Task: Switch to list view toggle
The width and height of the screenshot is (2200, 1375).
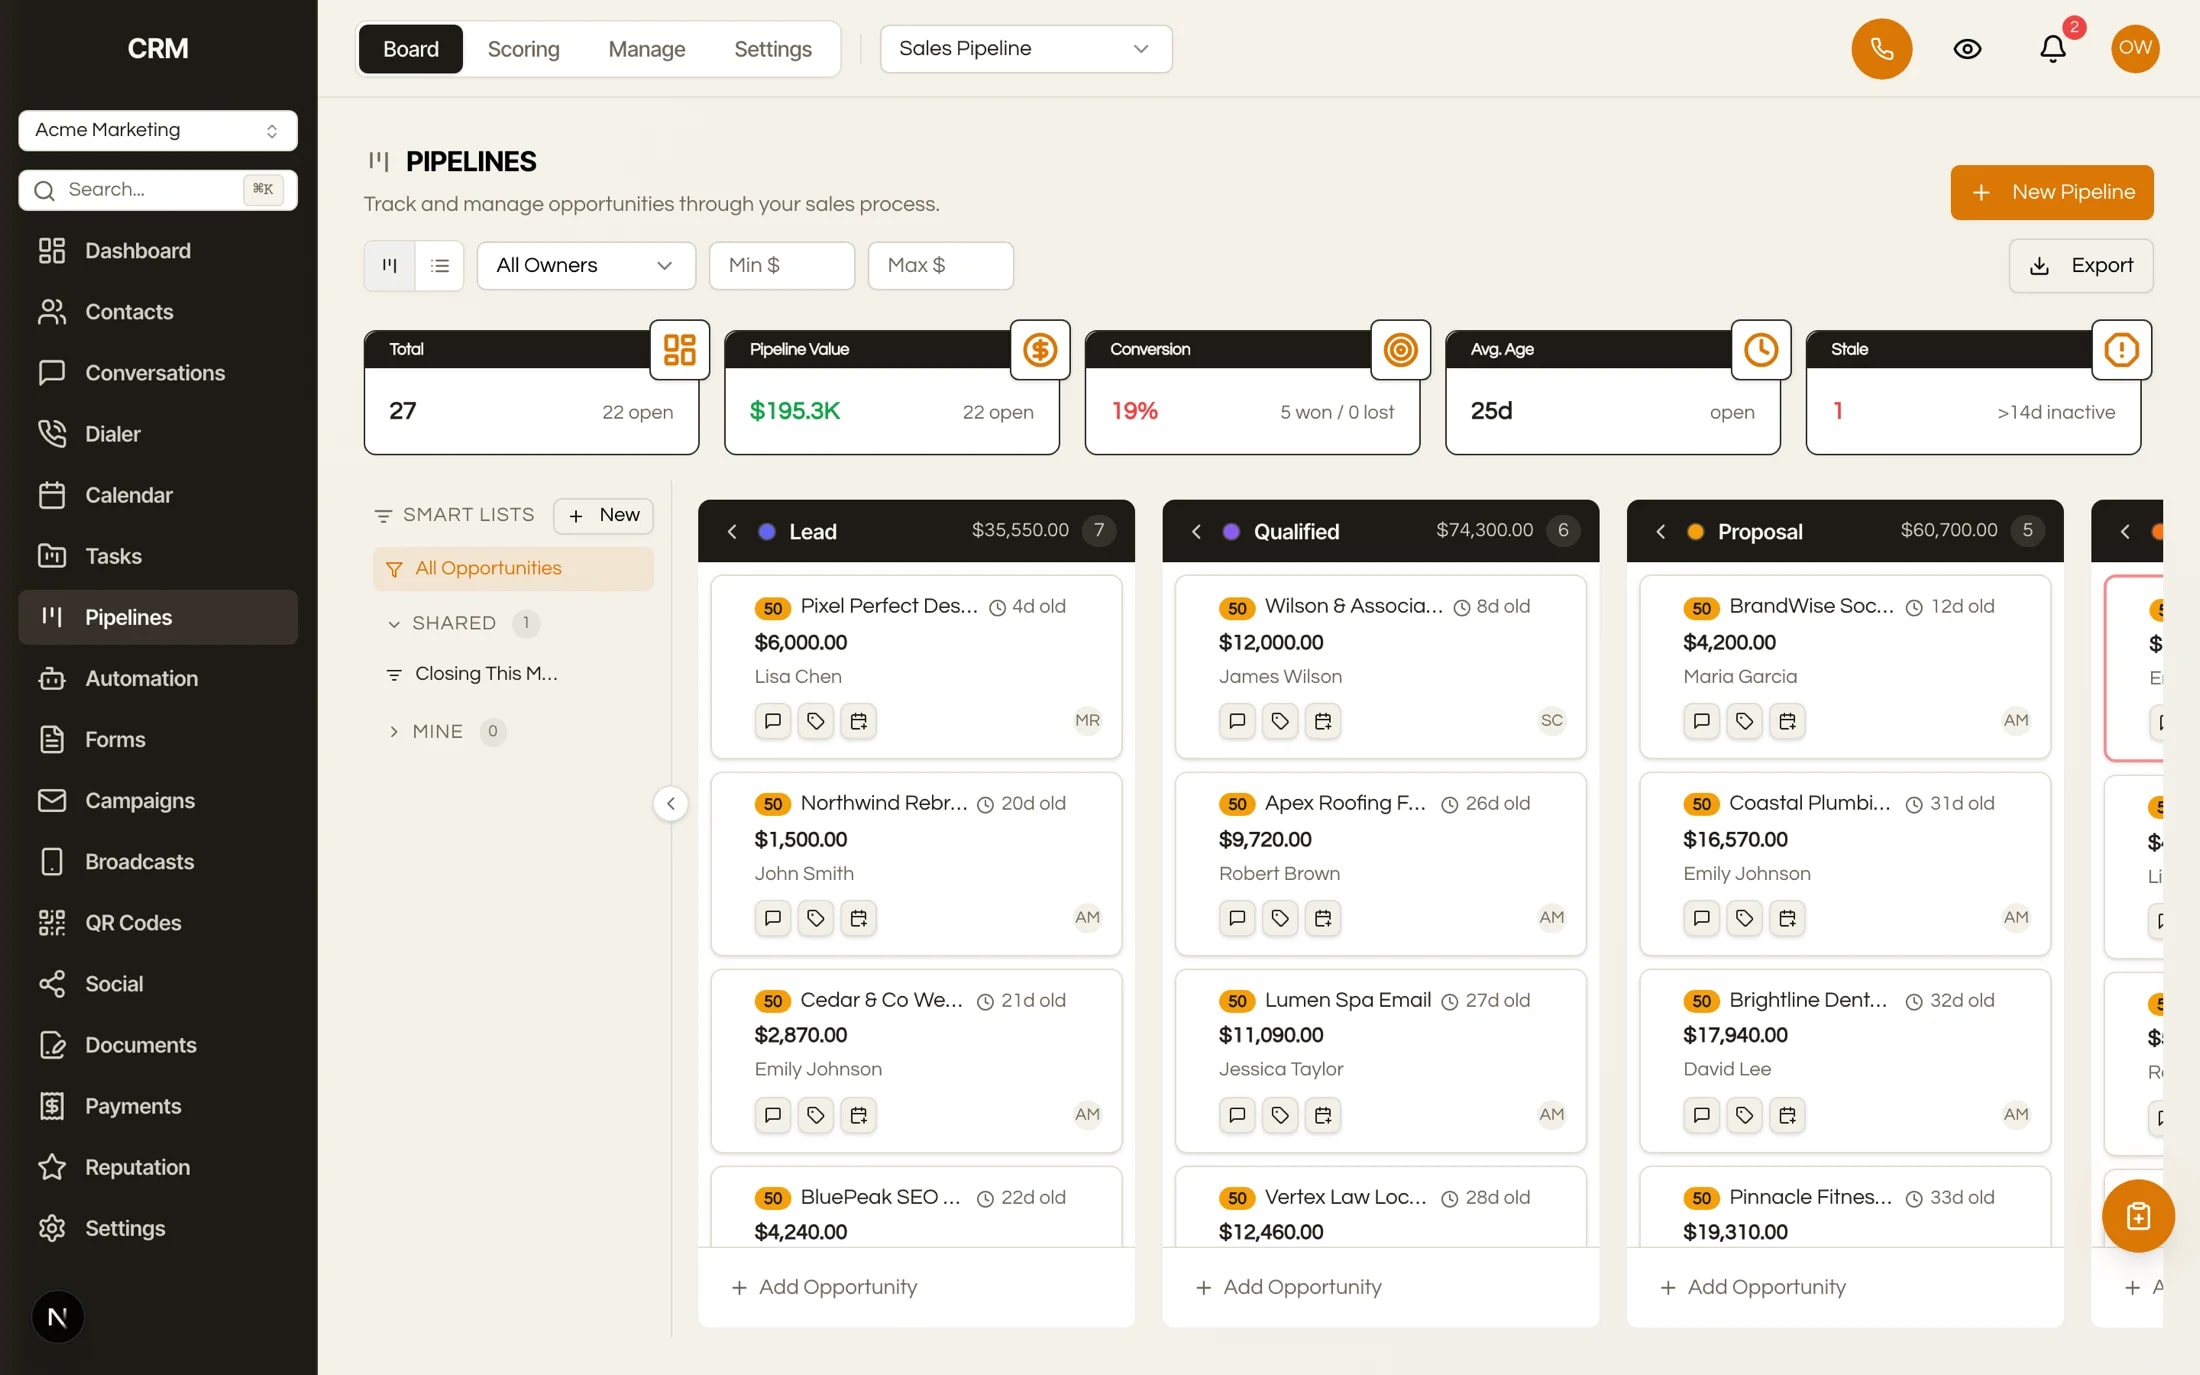Action: tap(439, 265)
